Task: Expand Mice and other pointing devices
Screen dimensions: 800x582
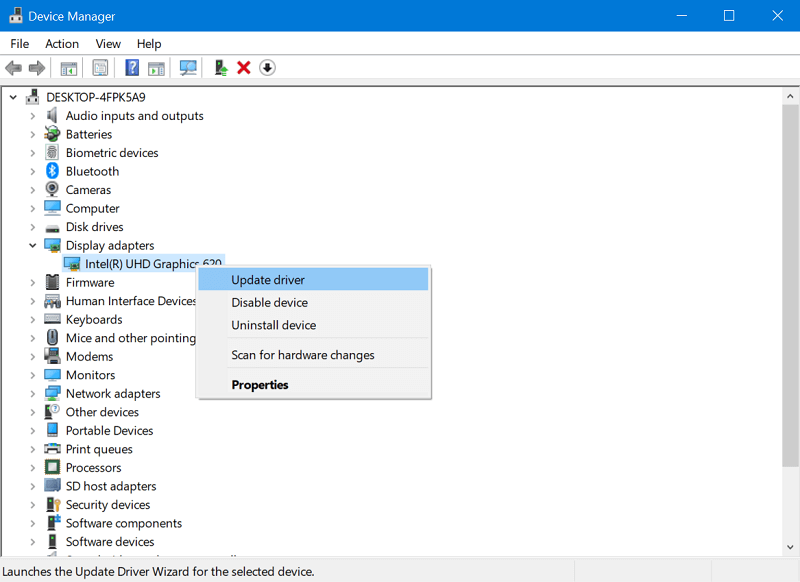Action: click(33, 338)
